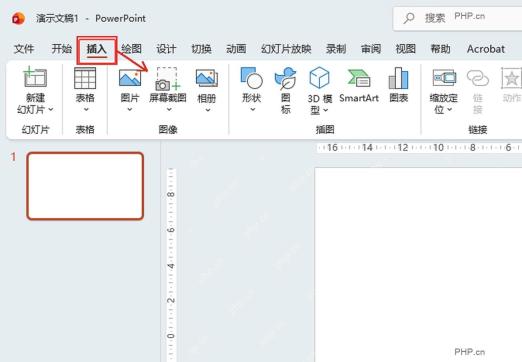
Task: Select slide 1 thumbnail
Action: 85,186
